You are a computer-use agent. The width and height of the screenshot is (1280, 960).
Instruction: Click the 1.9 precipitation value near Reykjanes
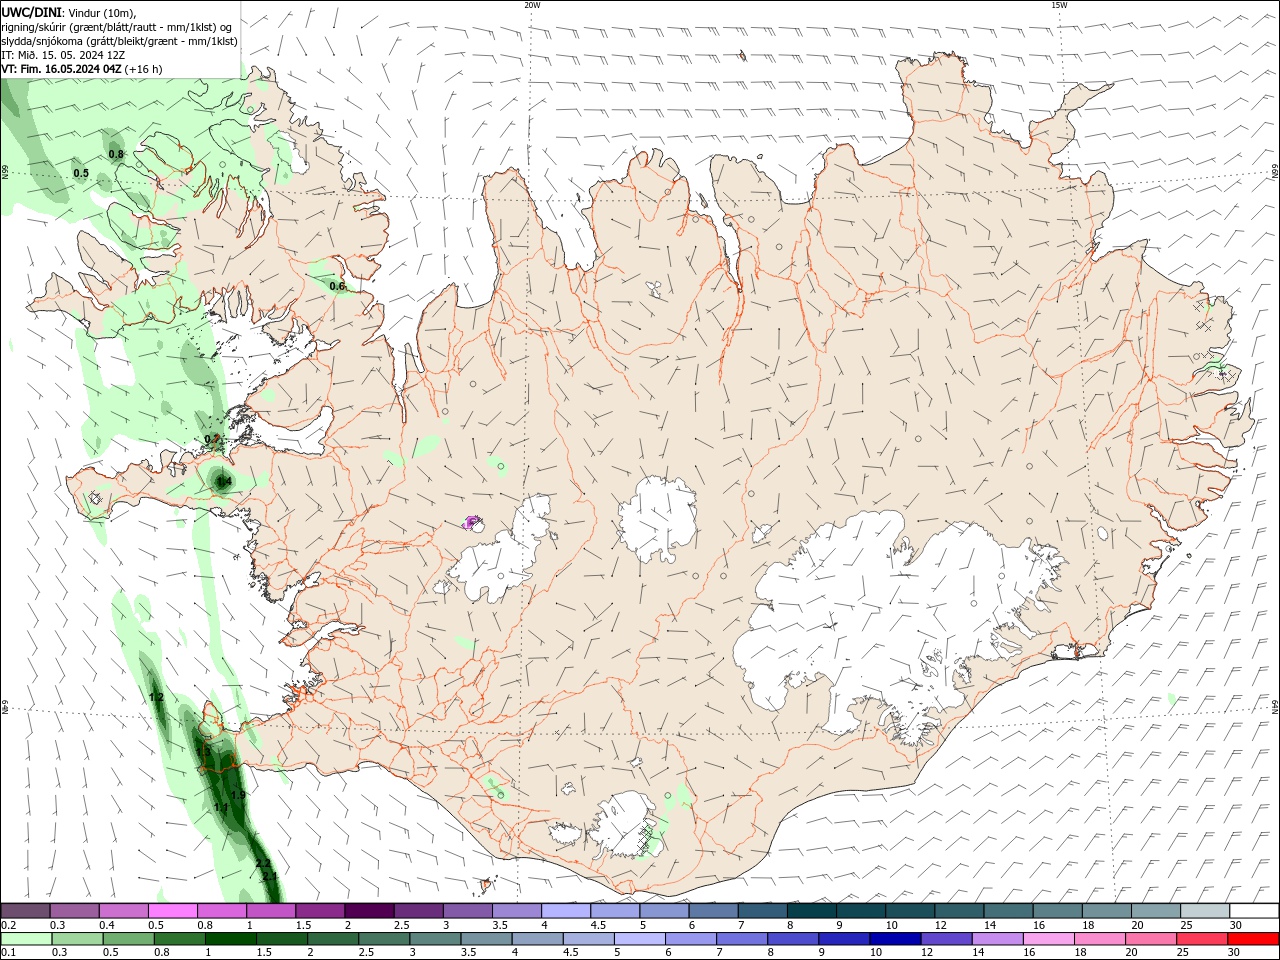tap(238, 794)
